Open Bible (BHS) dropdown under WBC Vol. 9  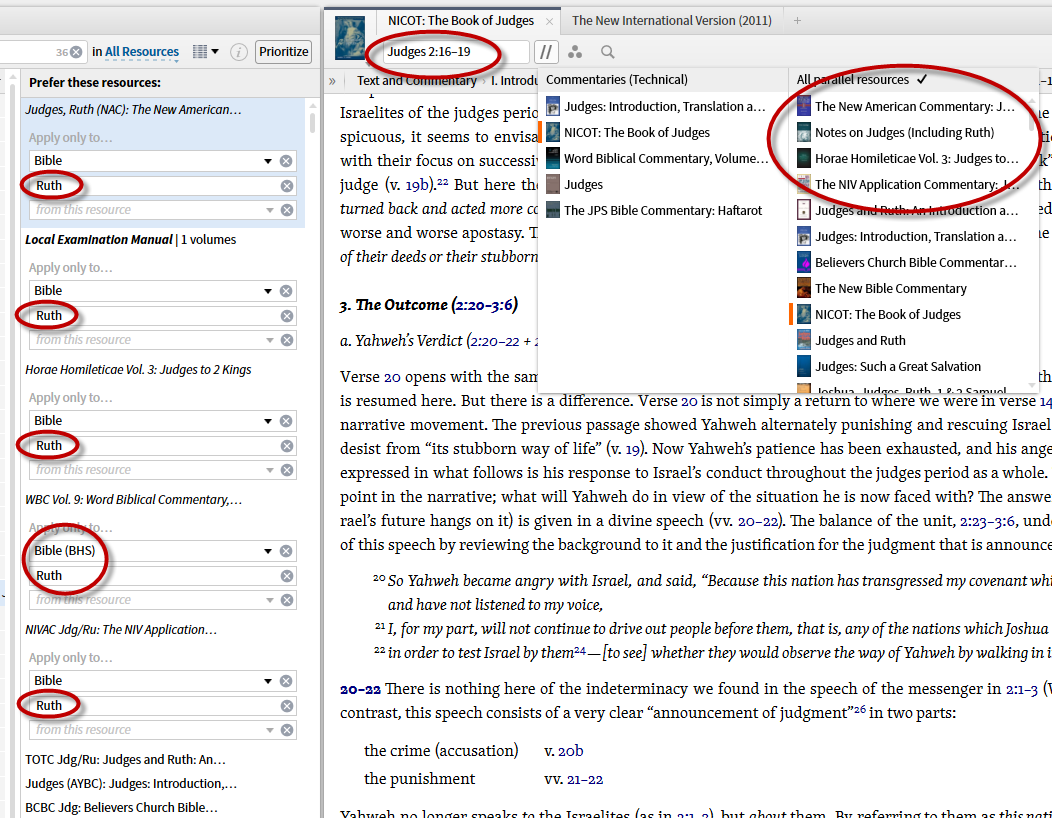coord(268,552)
